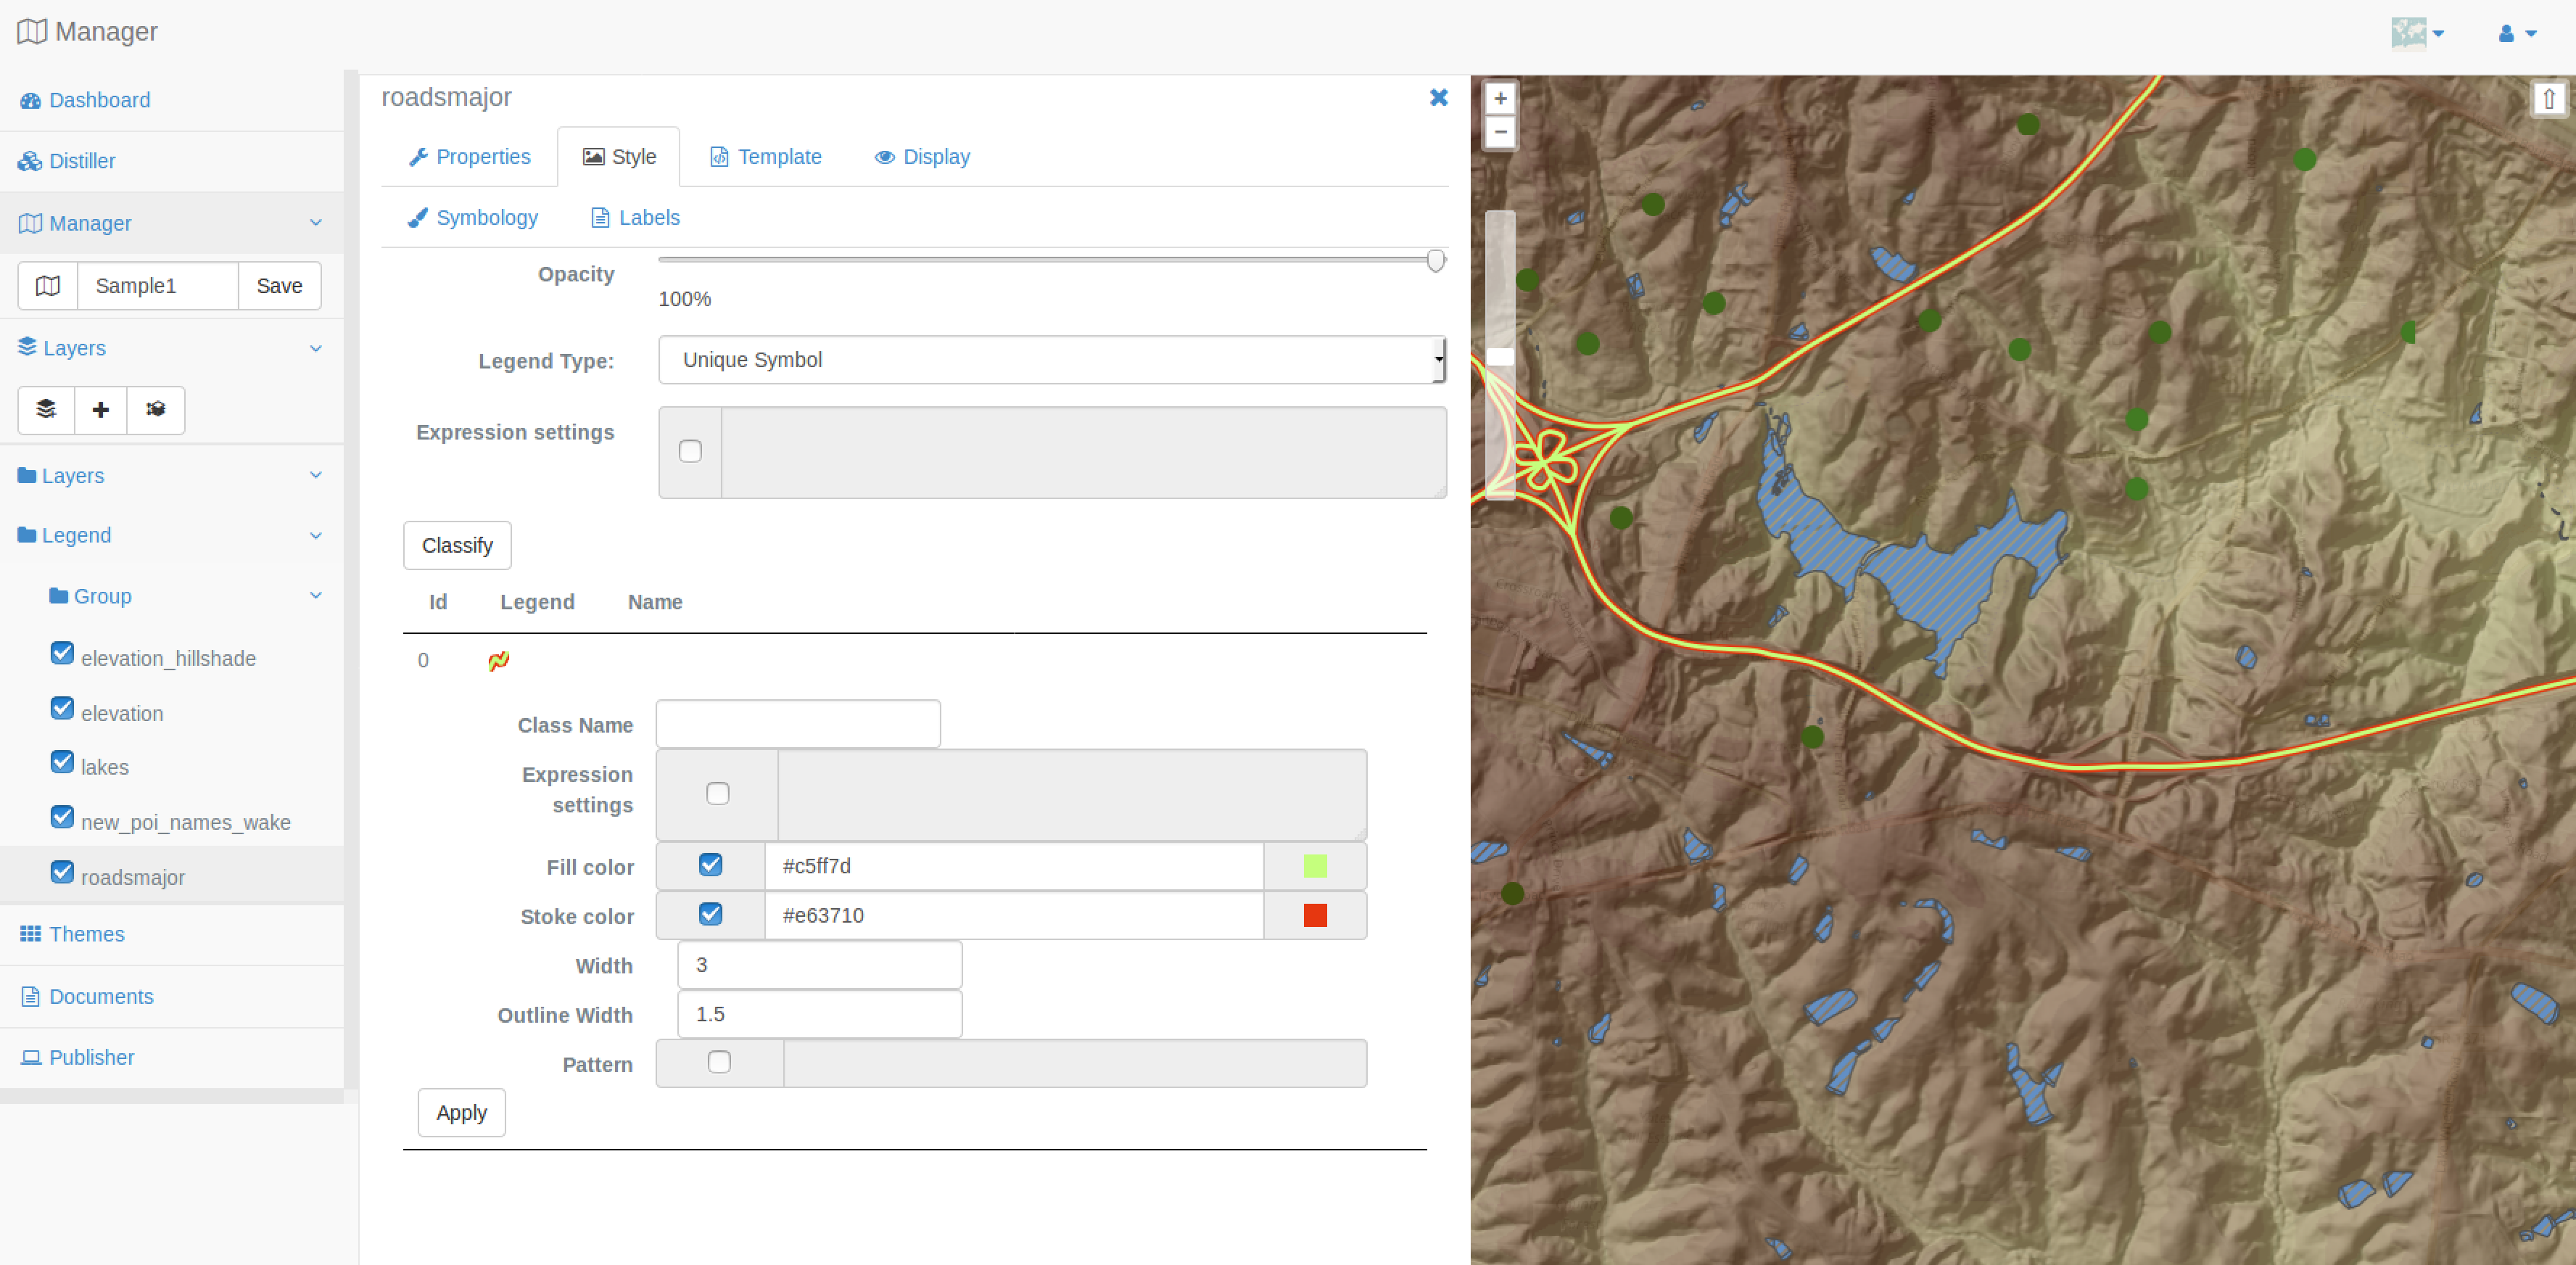Collapse the Manager section
Image resolution: width=2576 pixels, height=1265 pixels.
coord(316,222)
